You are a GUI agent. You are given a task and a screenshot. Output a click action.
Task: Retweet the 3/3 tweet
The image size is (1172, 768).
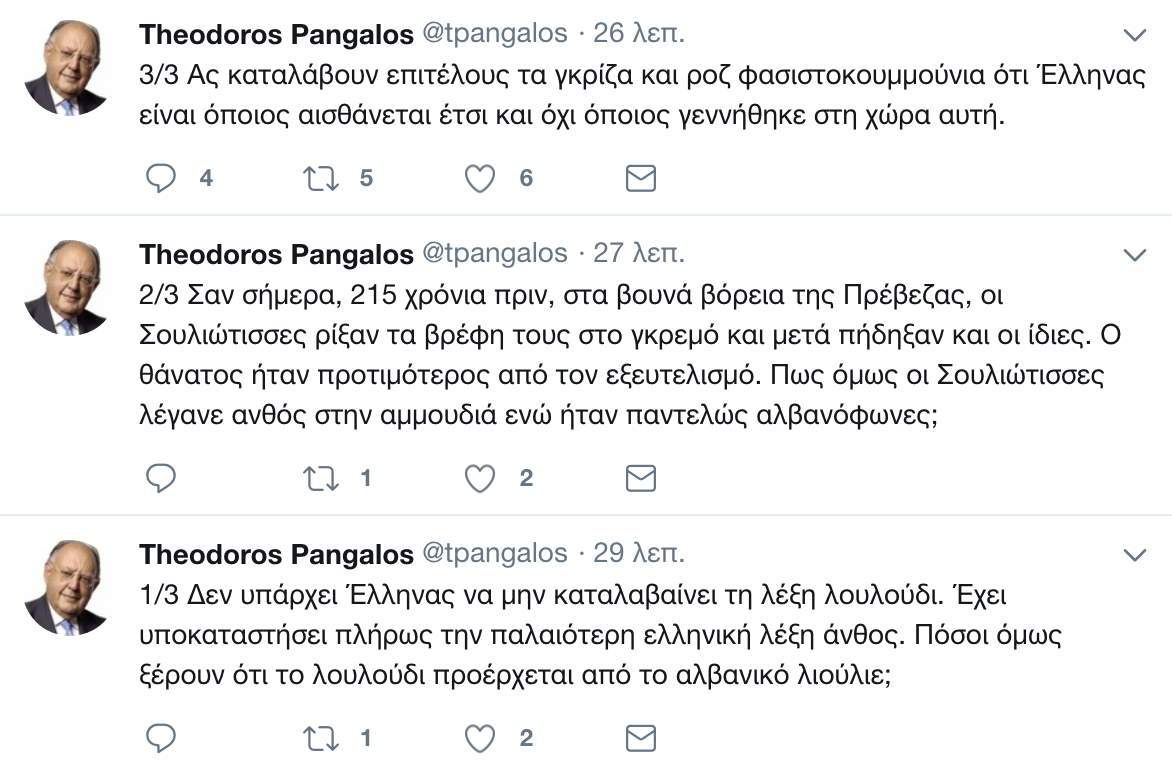(x=321, y=179)
